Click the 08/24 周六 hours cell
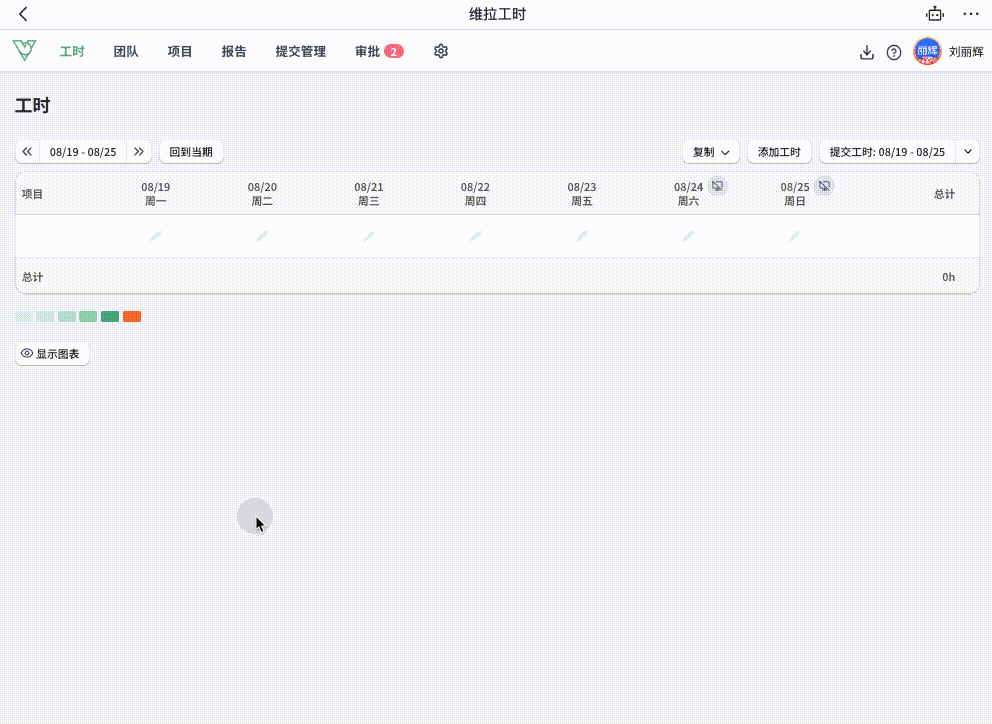Viewport: 992px width, 724px height. pos(688,236)
